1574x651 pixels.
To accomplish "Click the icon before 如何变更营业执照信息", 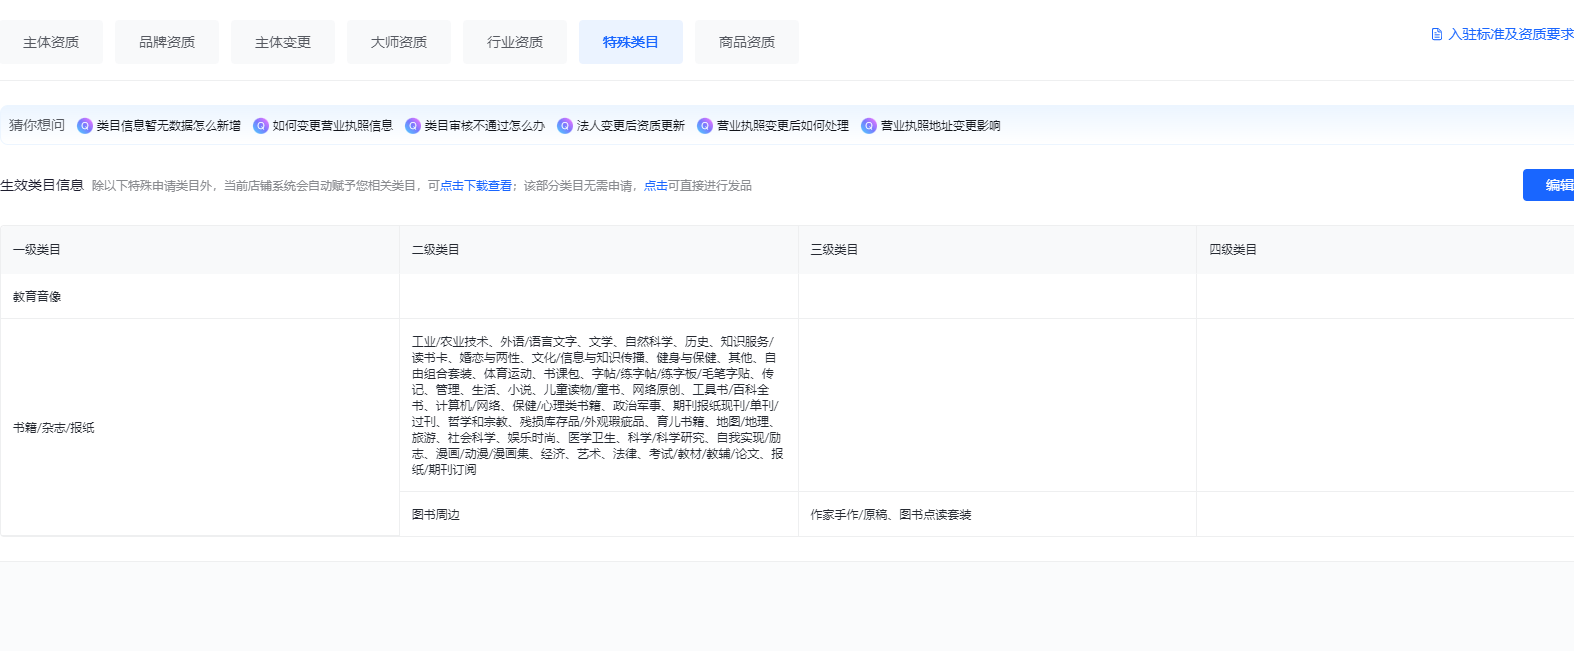I will click(x=261, y=126).
